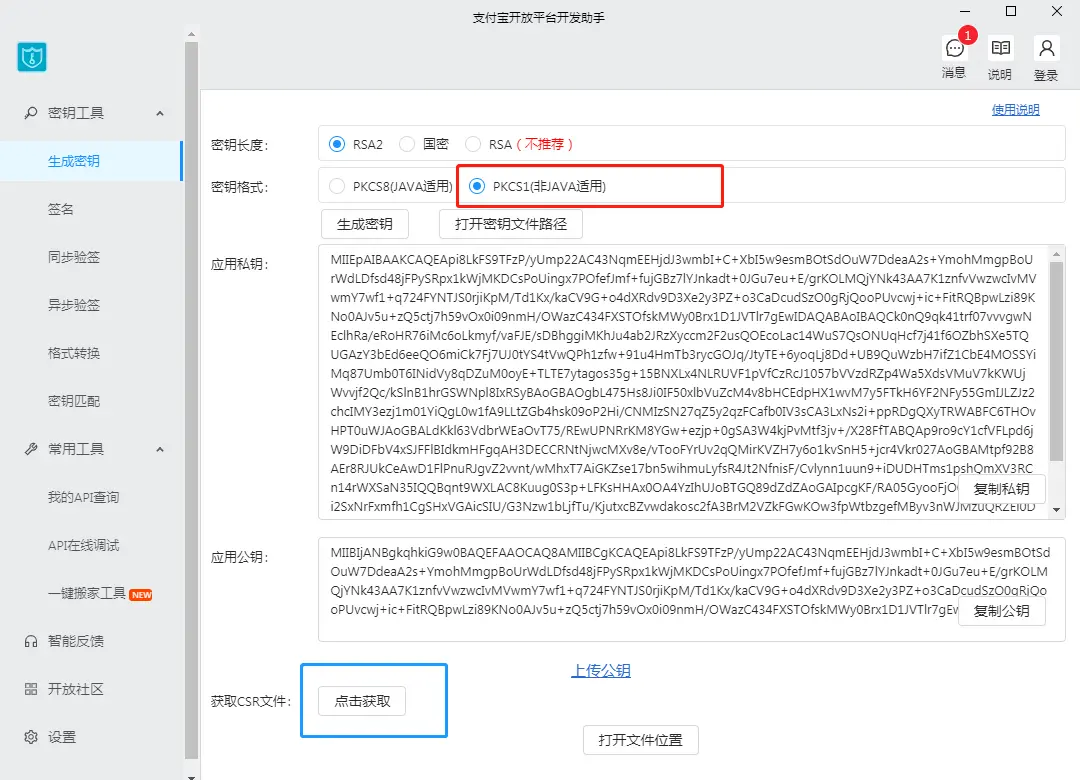Image resolution: width=1080 pixels, height=780 pixels.
Task: Click inside the 应用公钥 text area
Action: pyautogui.click(x=692, y=589)
